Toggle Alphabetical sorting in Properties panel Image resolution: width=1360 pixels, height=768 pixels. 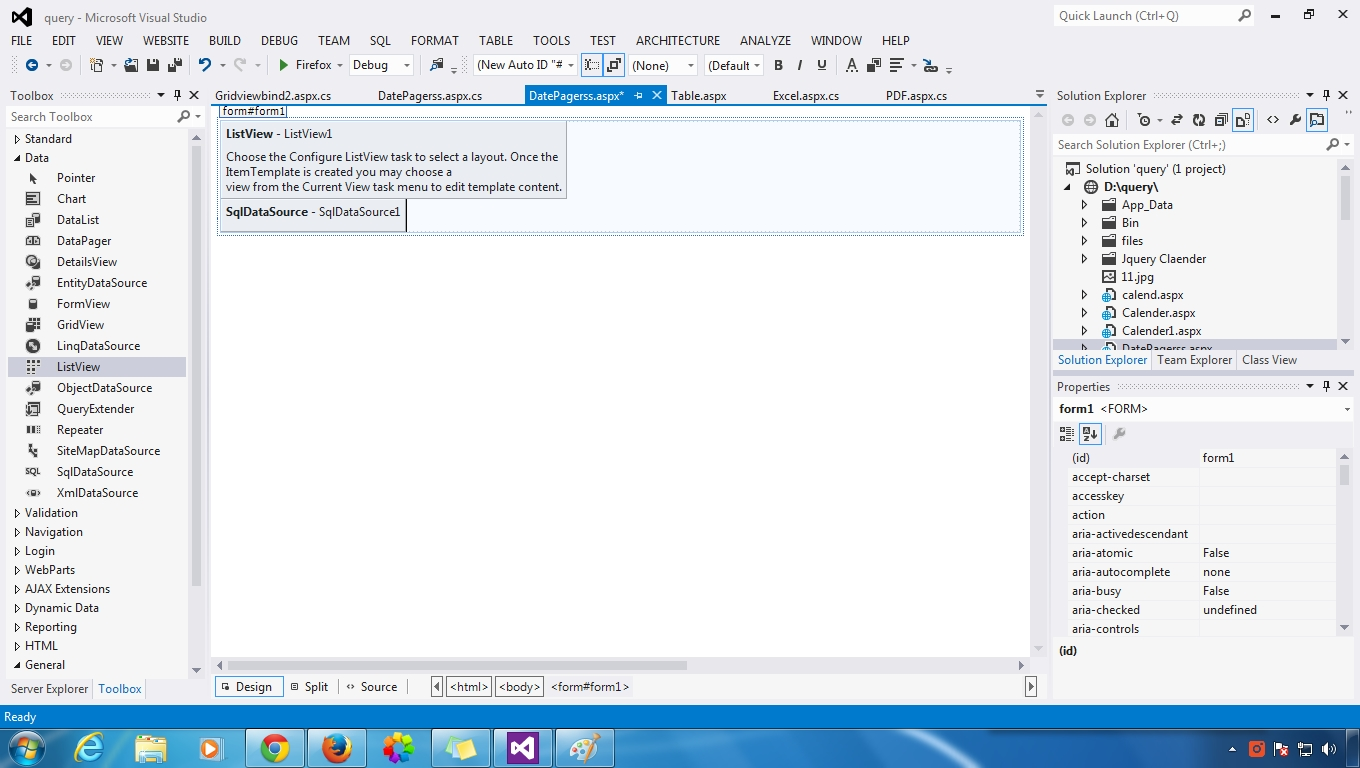click(x=1090, y=433)
